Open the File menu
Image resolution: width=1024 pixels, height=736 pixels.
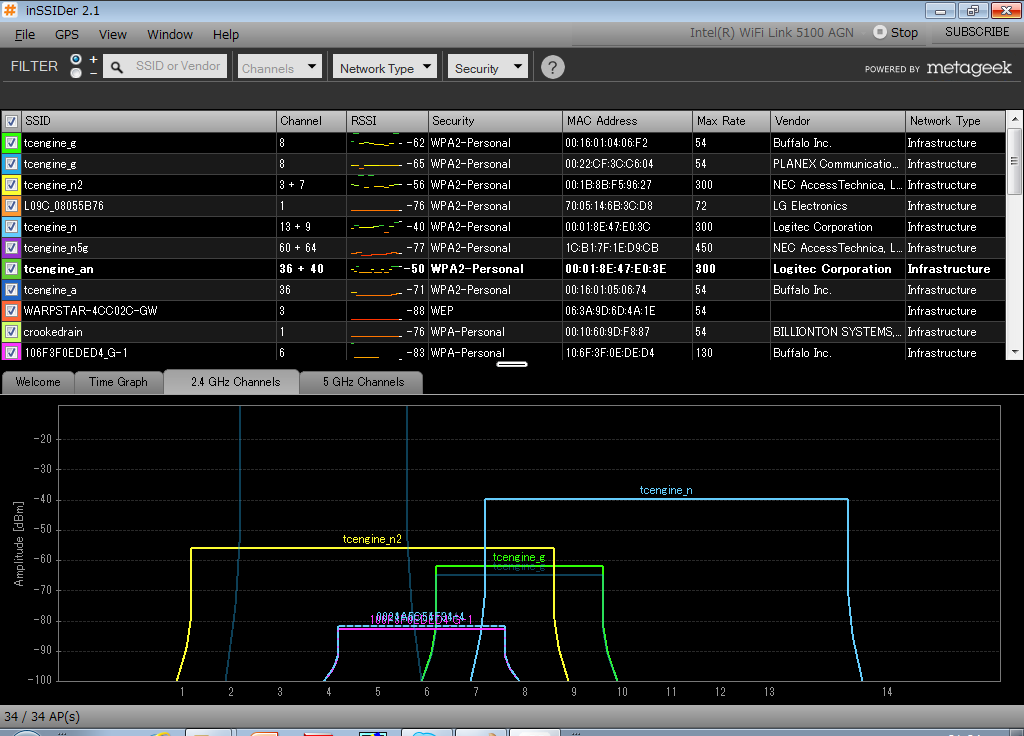pos(25,35)
